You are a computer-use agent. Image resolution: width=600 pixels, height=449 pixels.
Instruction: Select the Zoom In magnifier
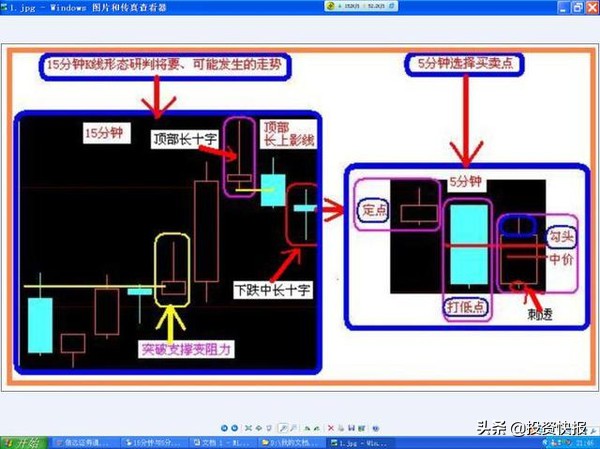(282, 427)
